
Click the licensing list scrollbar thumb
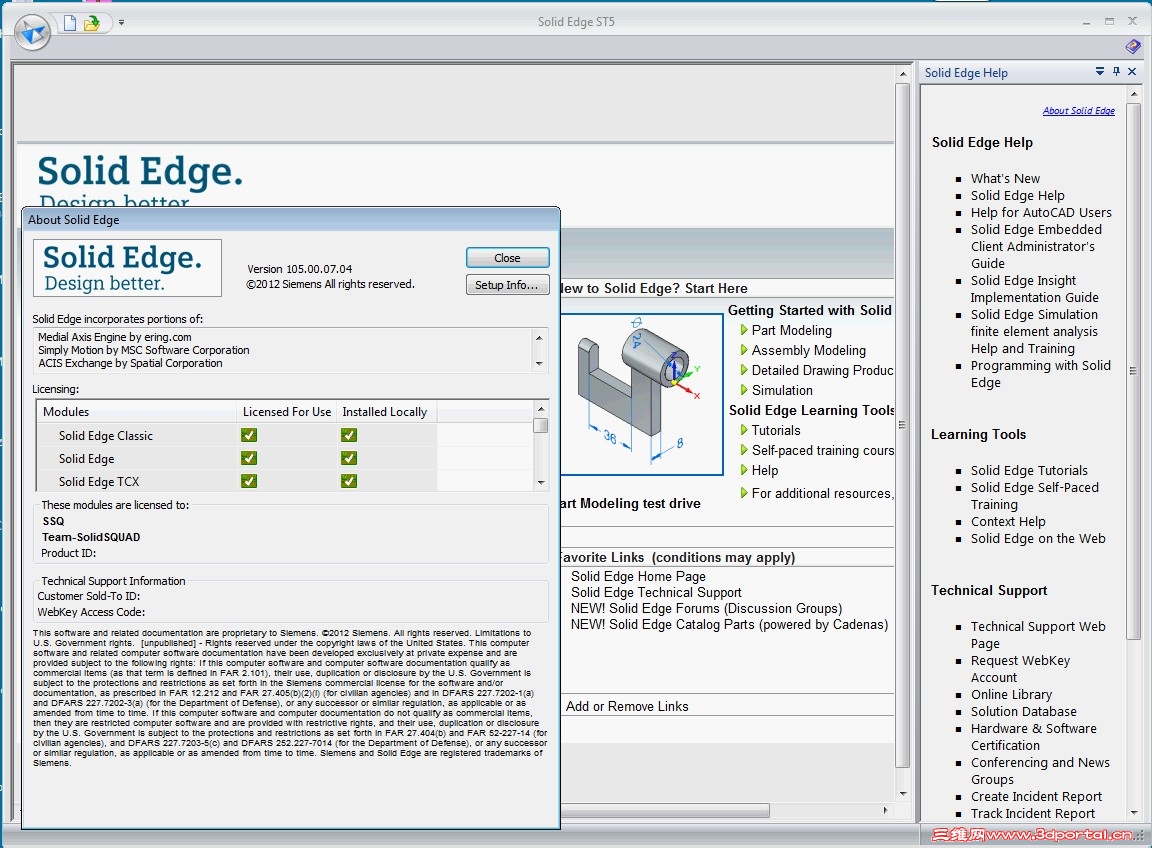[541, 425]
